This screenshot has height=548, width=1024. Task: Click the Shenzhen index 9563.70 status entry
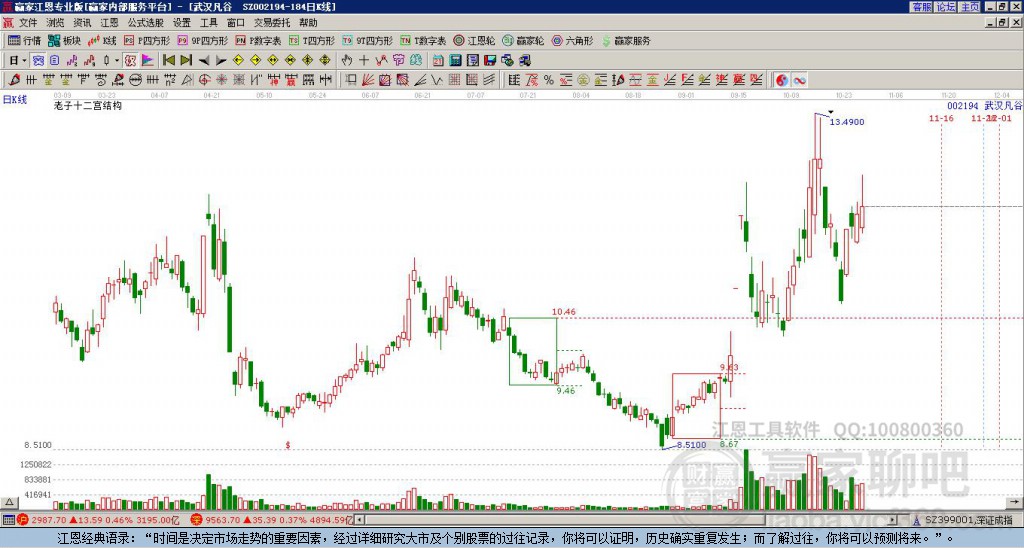pyautogui.click(x=271, y=520)
